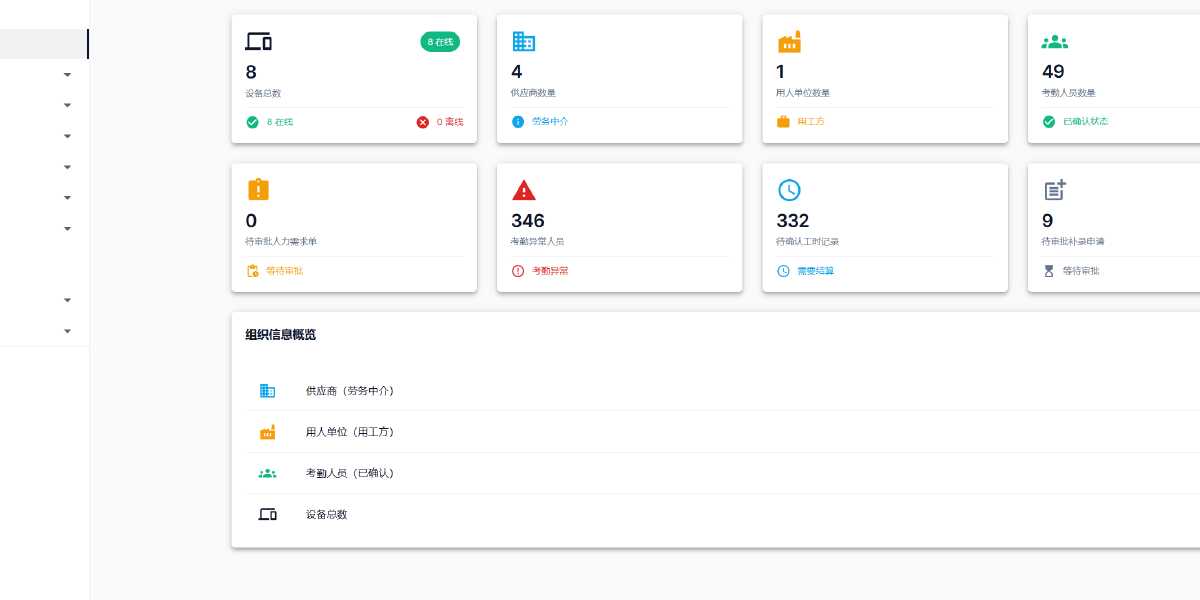Click the red X icon beside 0 离线
This screenshot has height=600, width=1200.
point(422,122)
